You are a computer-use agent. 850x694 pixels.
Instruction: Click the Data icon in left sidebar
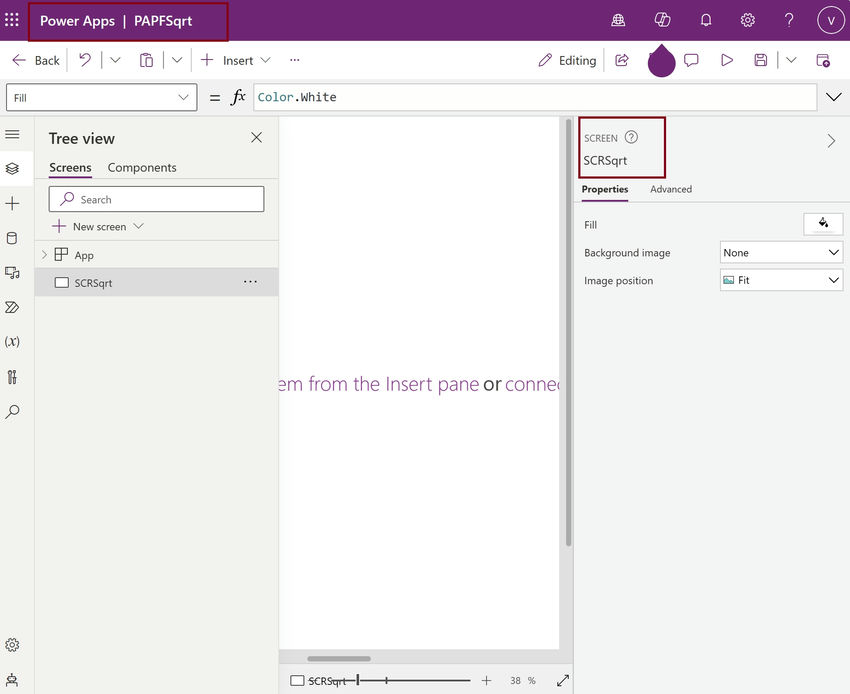pos(12,238)
